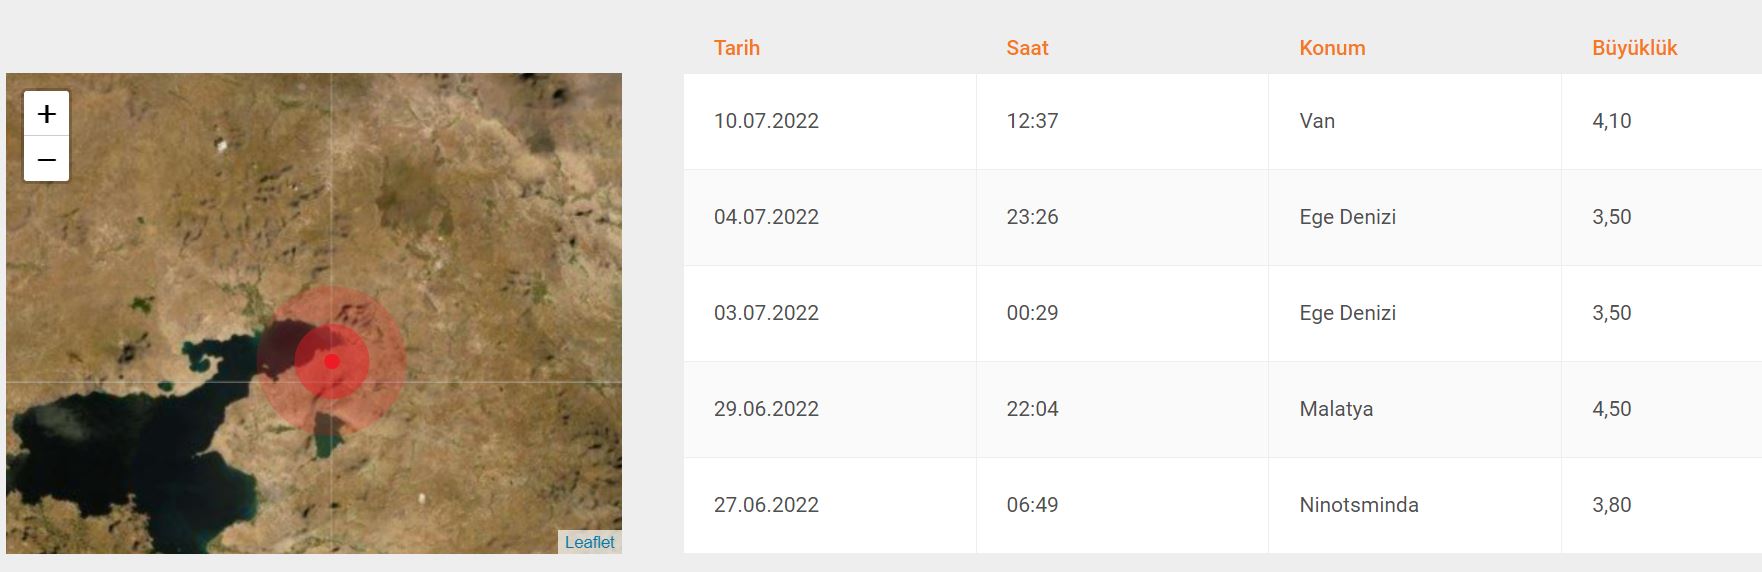
Task: Select the Ninotsminda location cell
Action: click(x=1359, y=505)
